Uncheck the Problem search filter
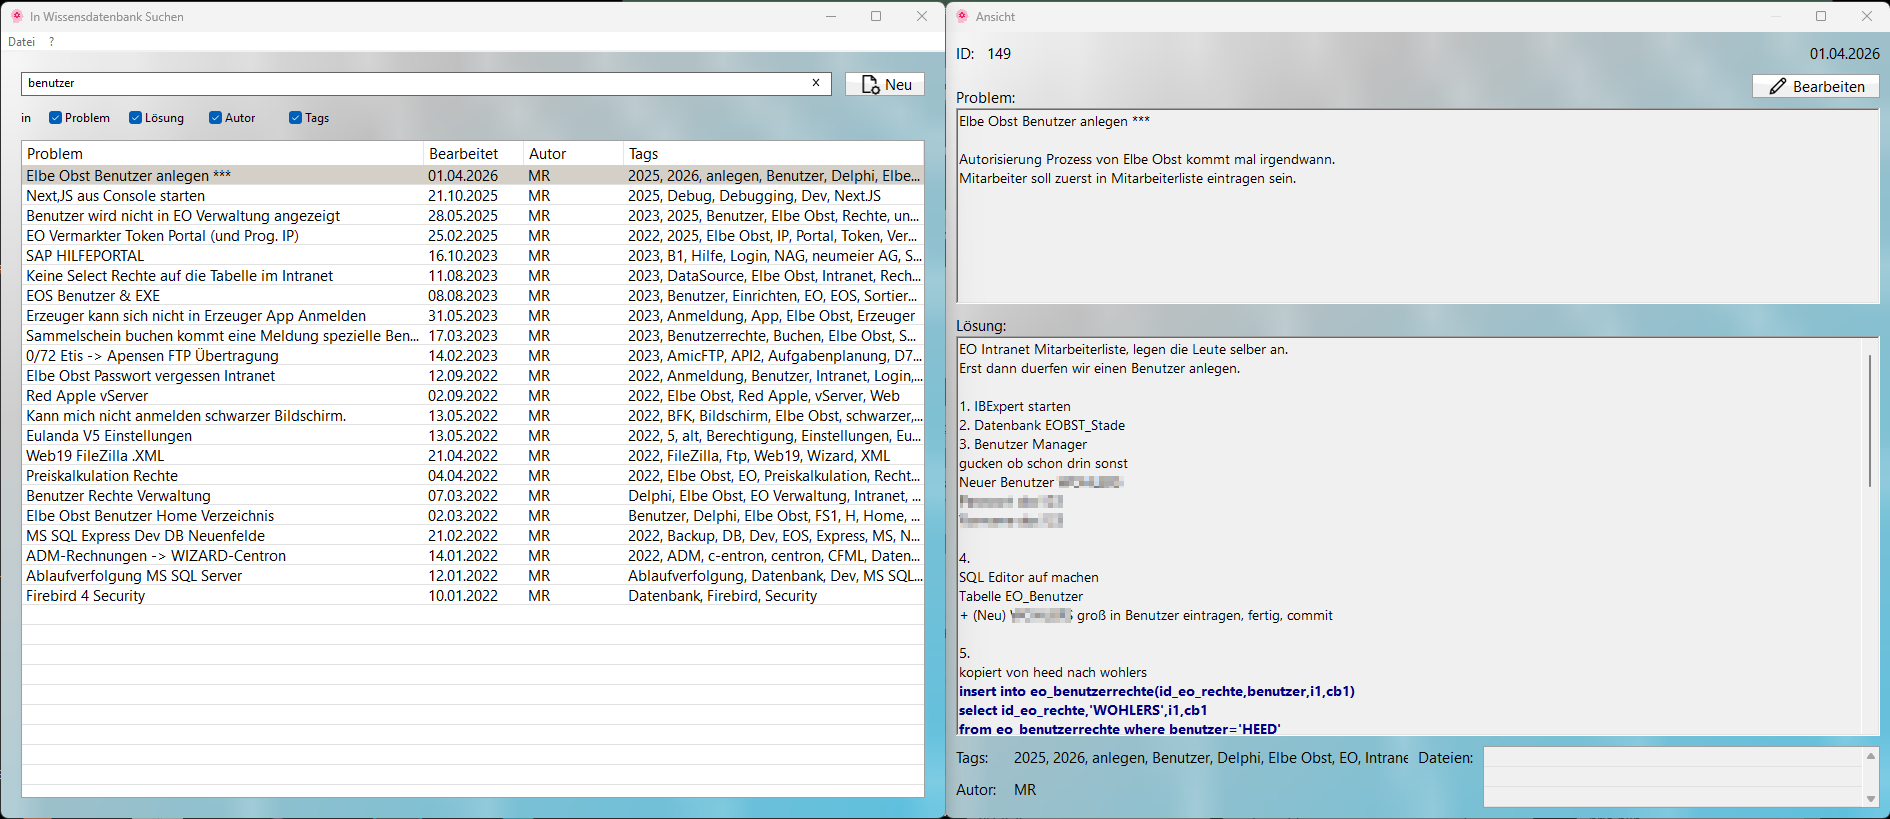1890x819 pixels. coord(56,118)
